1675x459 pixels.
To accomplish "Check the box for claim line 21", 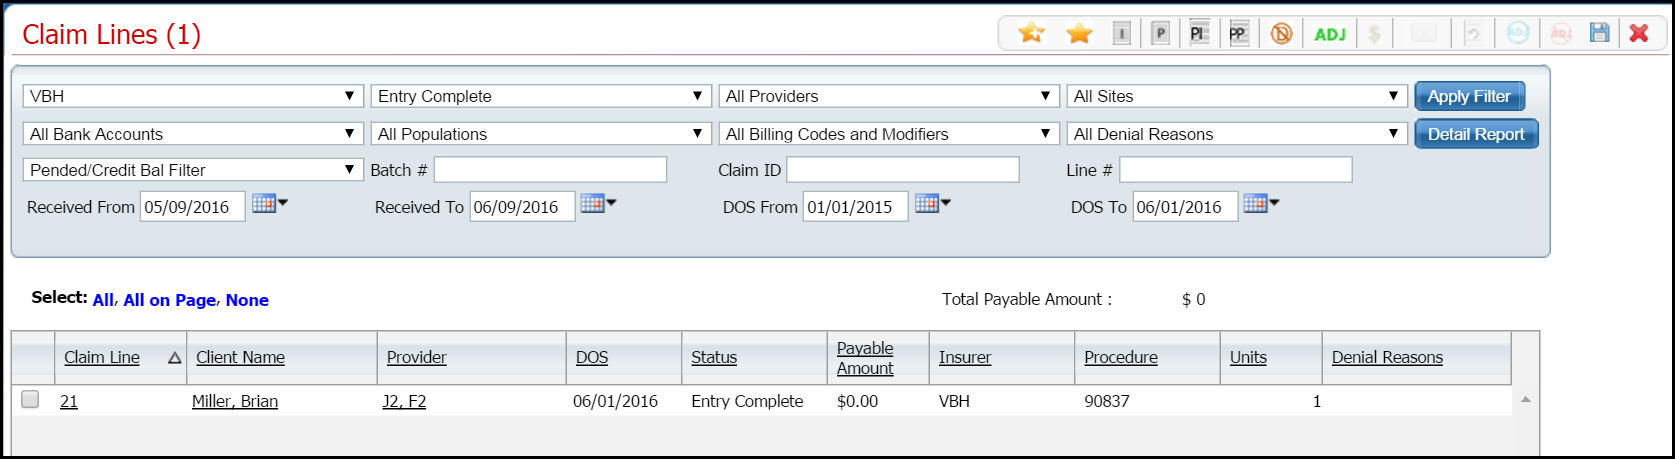I will point(30,400).
